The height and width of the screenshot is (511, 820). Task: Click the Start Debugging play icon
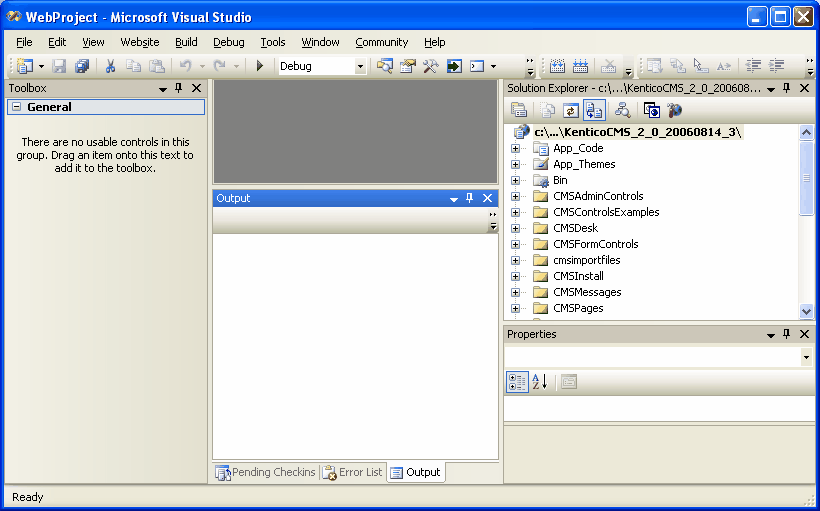(x=259, y=66)
